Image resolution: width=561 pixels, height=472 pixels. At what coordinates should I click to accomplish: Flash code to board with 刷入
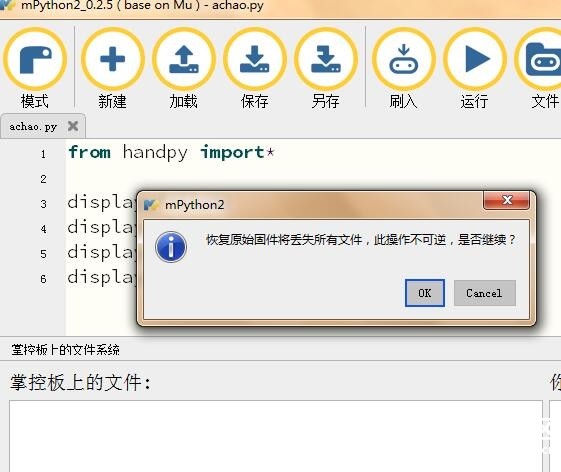[403, 68]
